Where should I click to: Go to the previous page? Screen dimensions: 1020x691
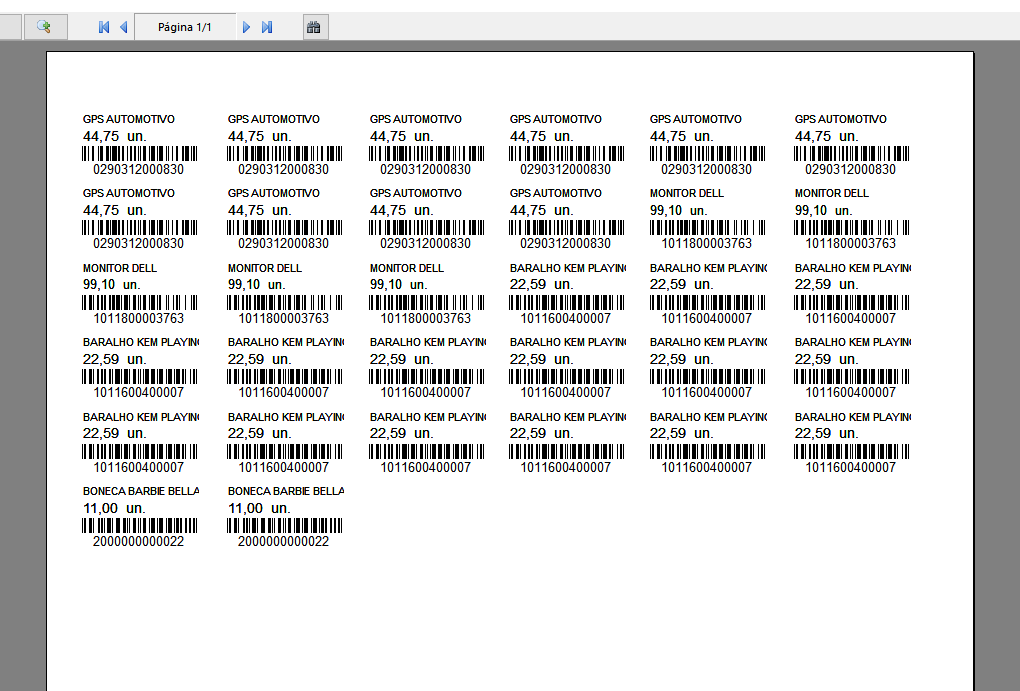pyautogui.click(x=124, y=27)
